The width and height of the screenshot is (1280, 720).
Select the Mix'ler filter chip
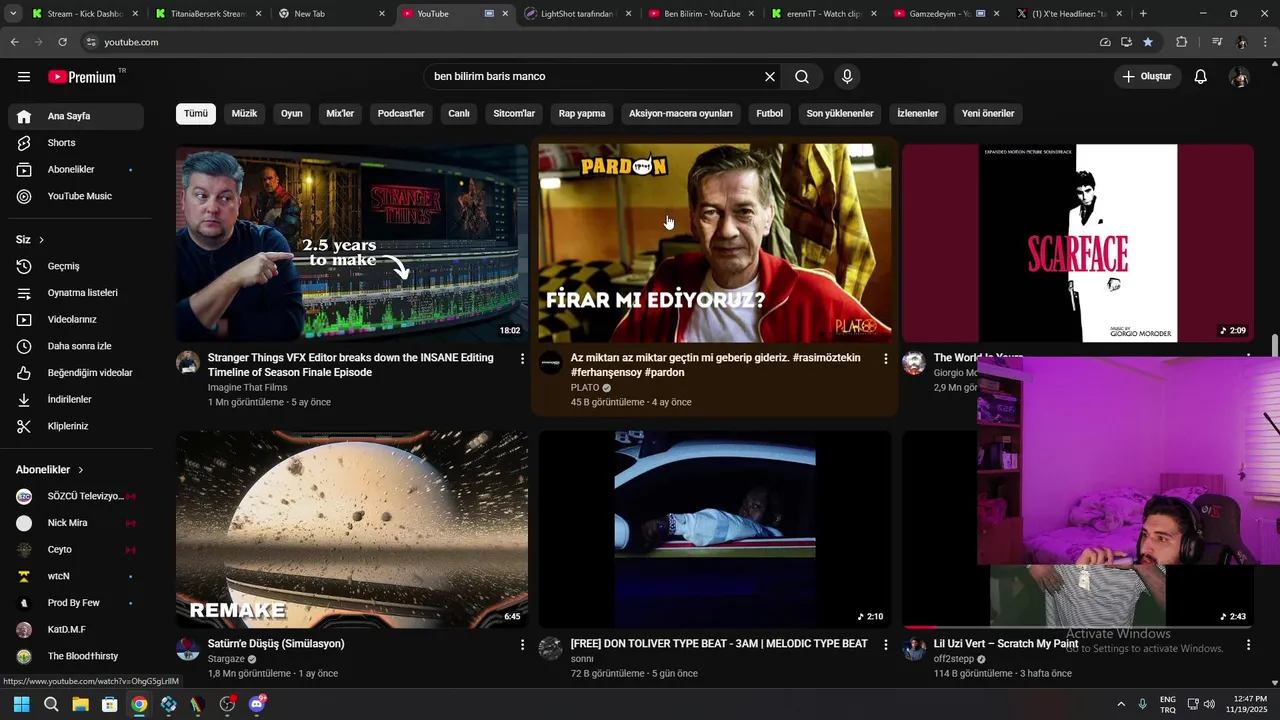[340, 114]
